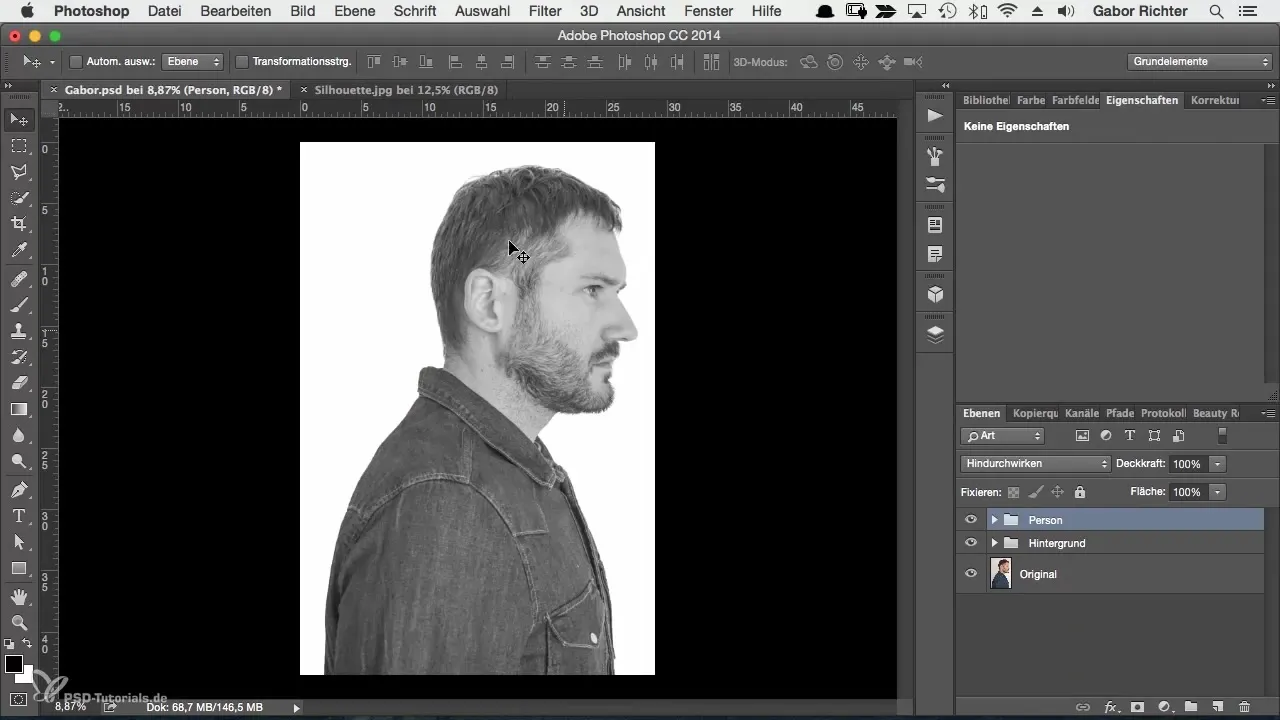Select the Lasso tool
This screenshot has width=1280, height=720.
(x=19, y=172)
